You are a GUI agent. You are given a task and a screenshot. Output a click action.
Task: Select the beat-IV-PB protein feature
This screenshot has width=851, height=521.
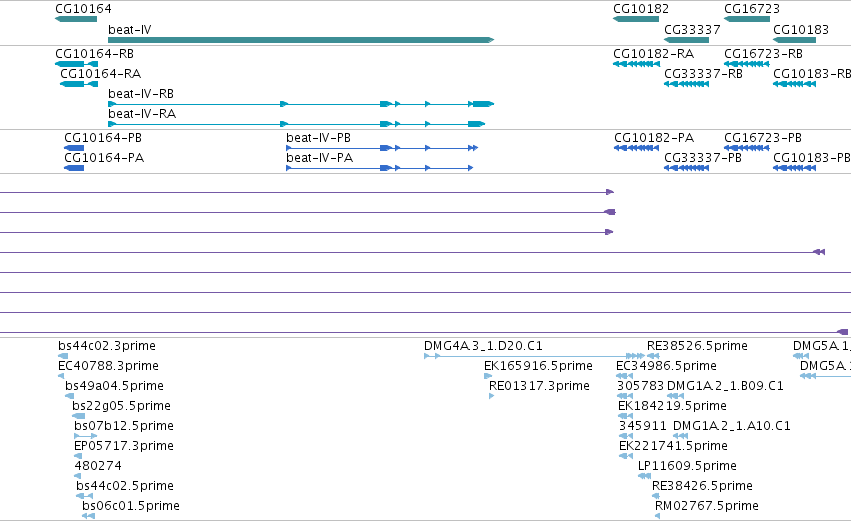tap(382, 148)
